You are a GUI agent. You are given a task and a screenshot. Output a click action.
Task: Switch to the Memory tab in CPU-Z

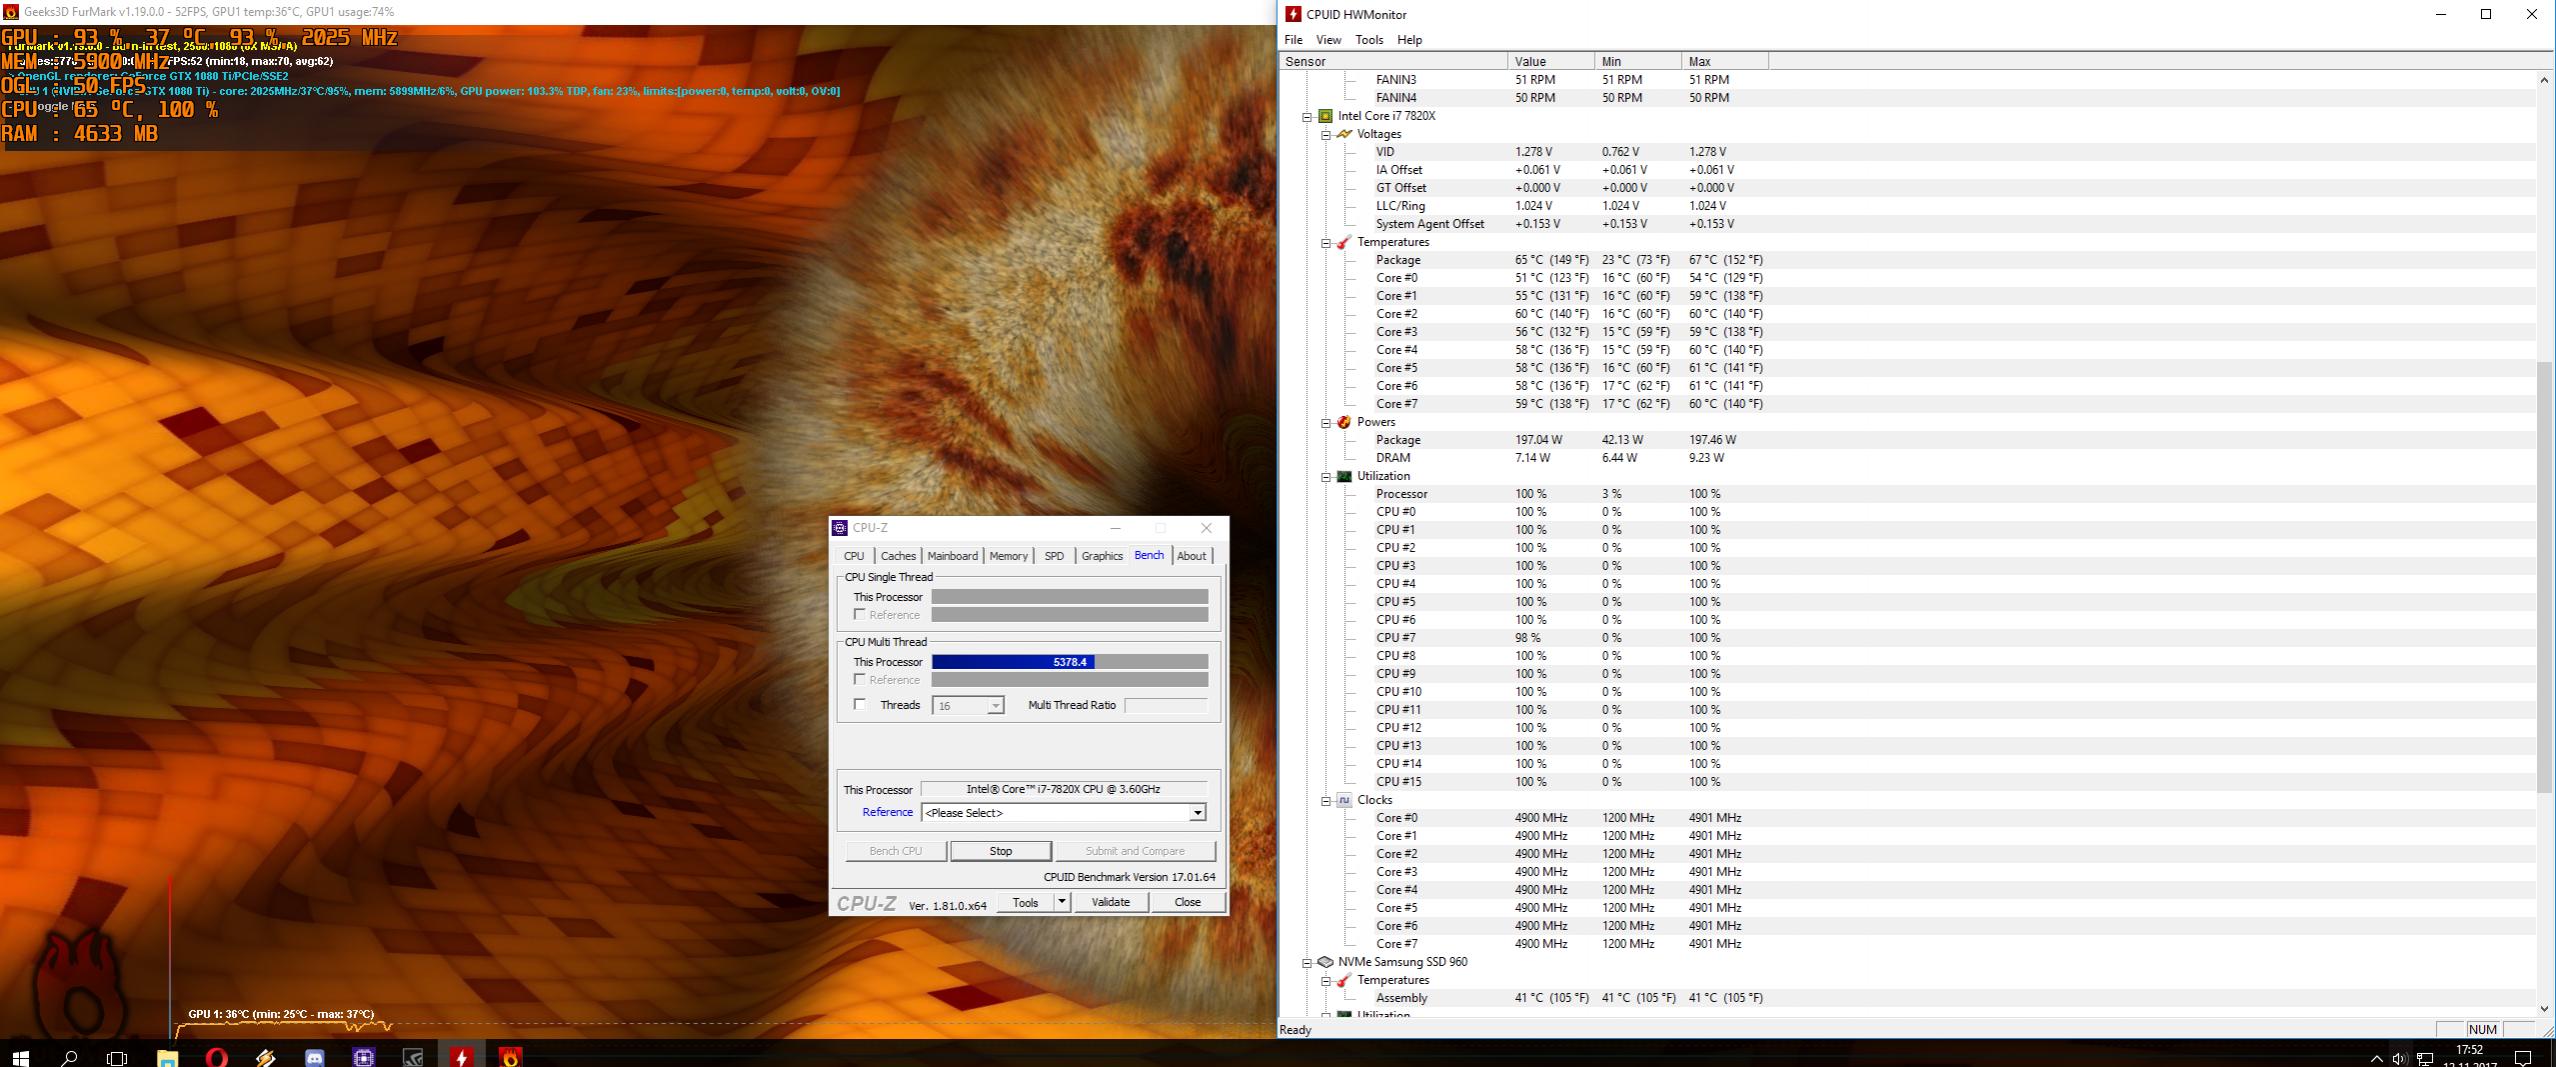pyautogui.click(x=1008, y=556)
